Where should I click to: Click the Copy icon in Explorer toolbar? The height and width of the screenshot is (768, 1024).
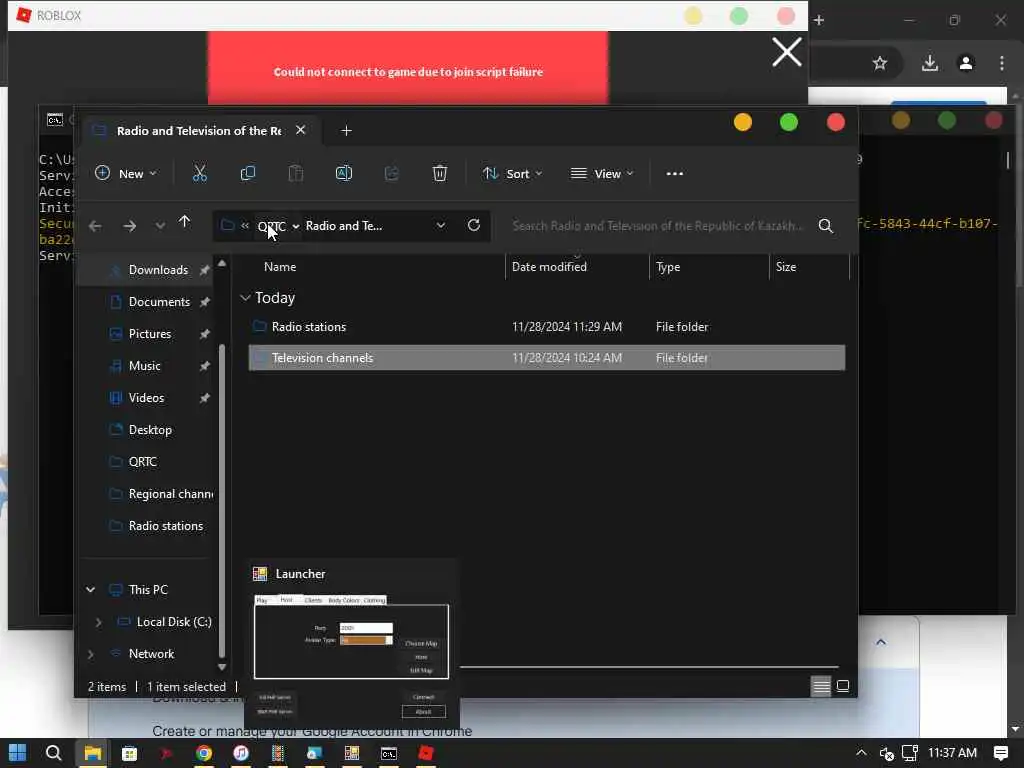click(248, 173)
